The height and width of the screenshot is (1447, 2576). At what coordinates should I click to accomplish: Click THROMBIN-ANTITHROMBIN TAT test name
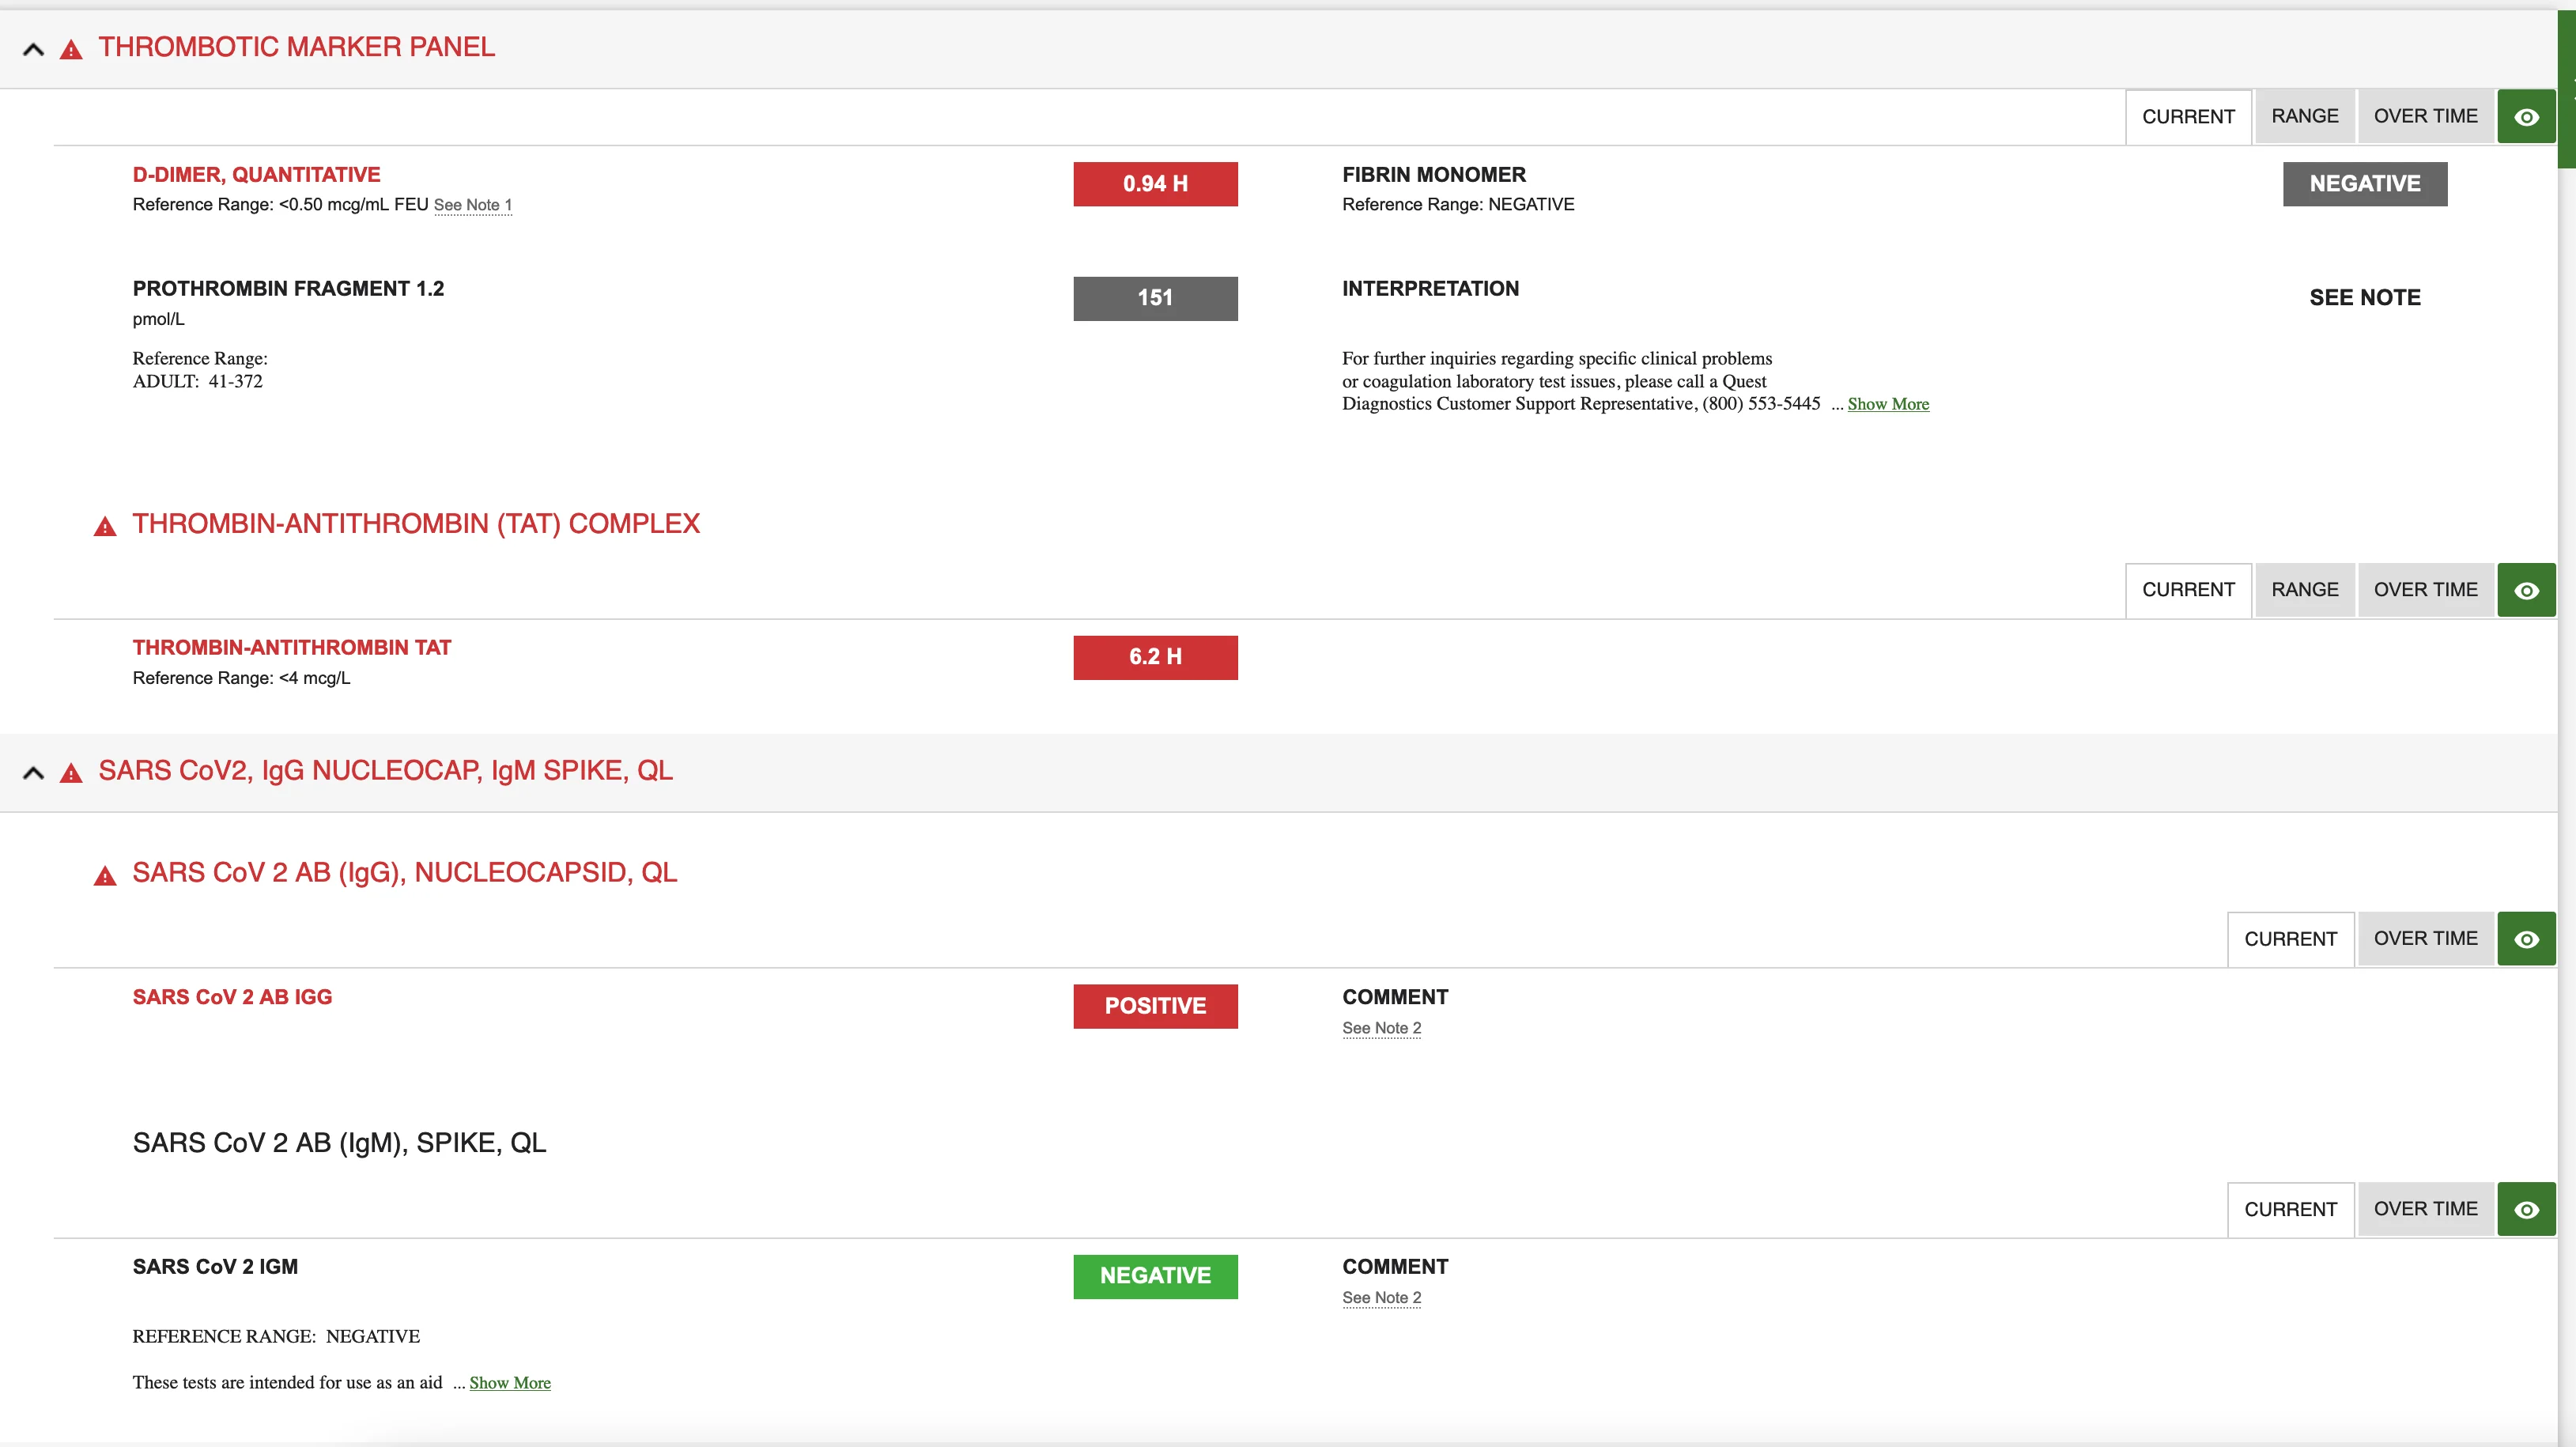291,648
